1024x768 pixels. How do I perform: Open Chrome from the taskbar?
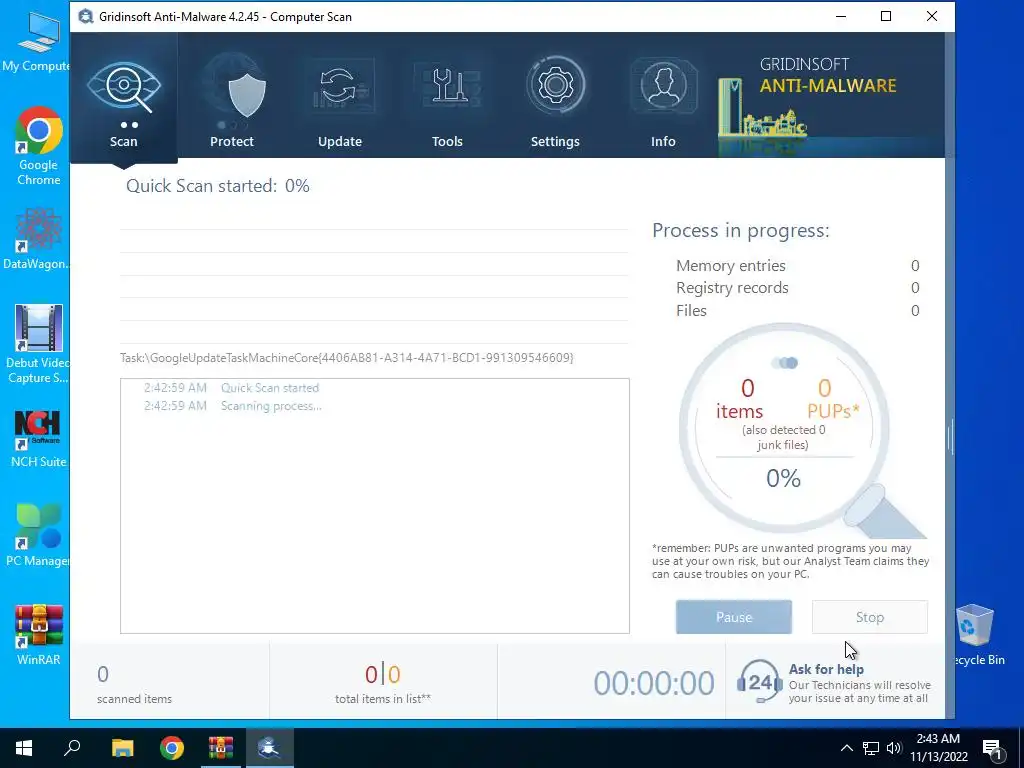[172, 748]
